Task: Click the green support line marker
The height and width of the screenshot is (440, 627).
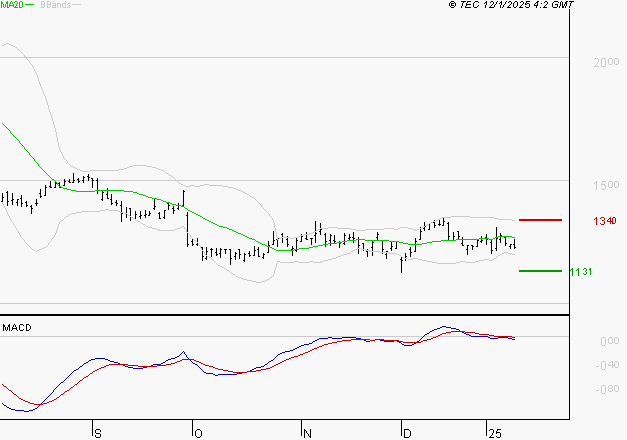Action: 540,271
